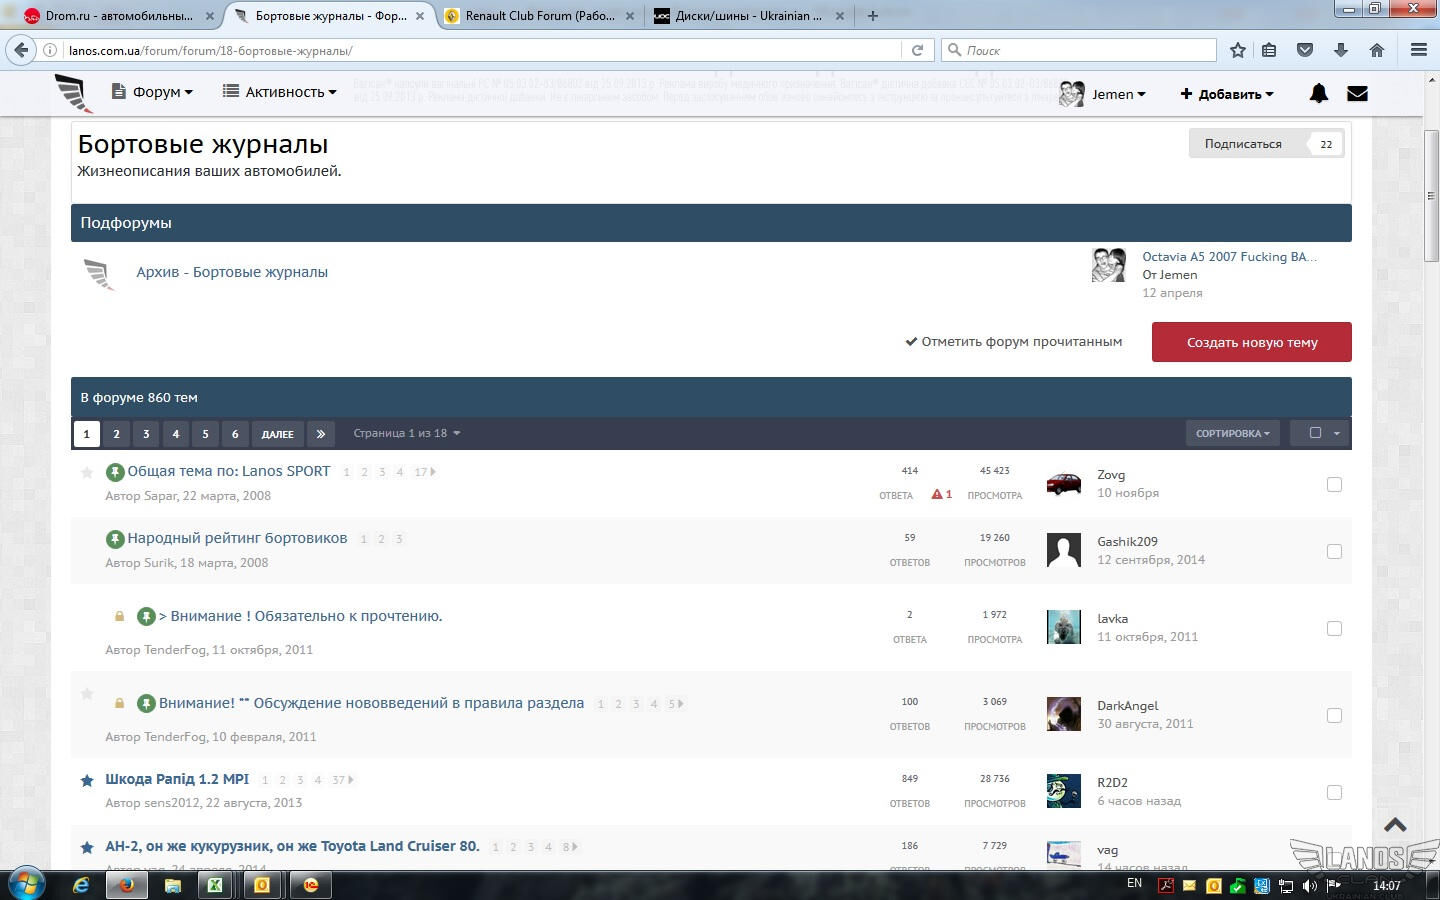
Task: Click lock icon on Обязательно к прочтению topic
Action: coord(119,616)
